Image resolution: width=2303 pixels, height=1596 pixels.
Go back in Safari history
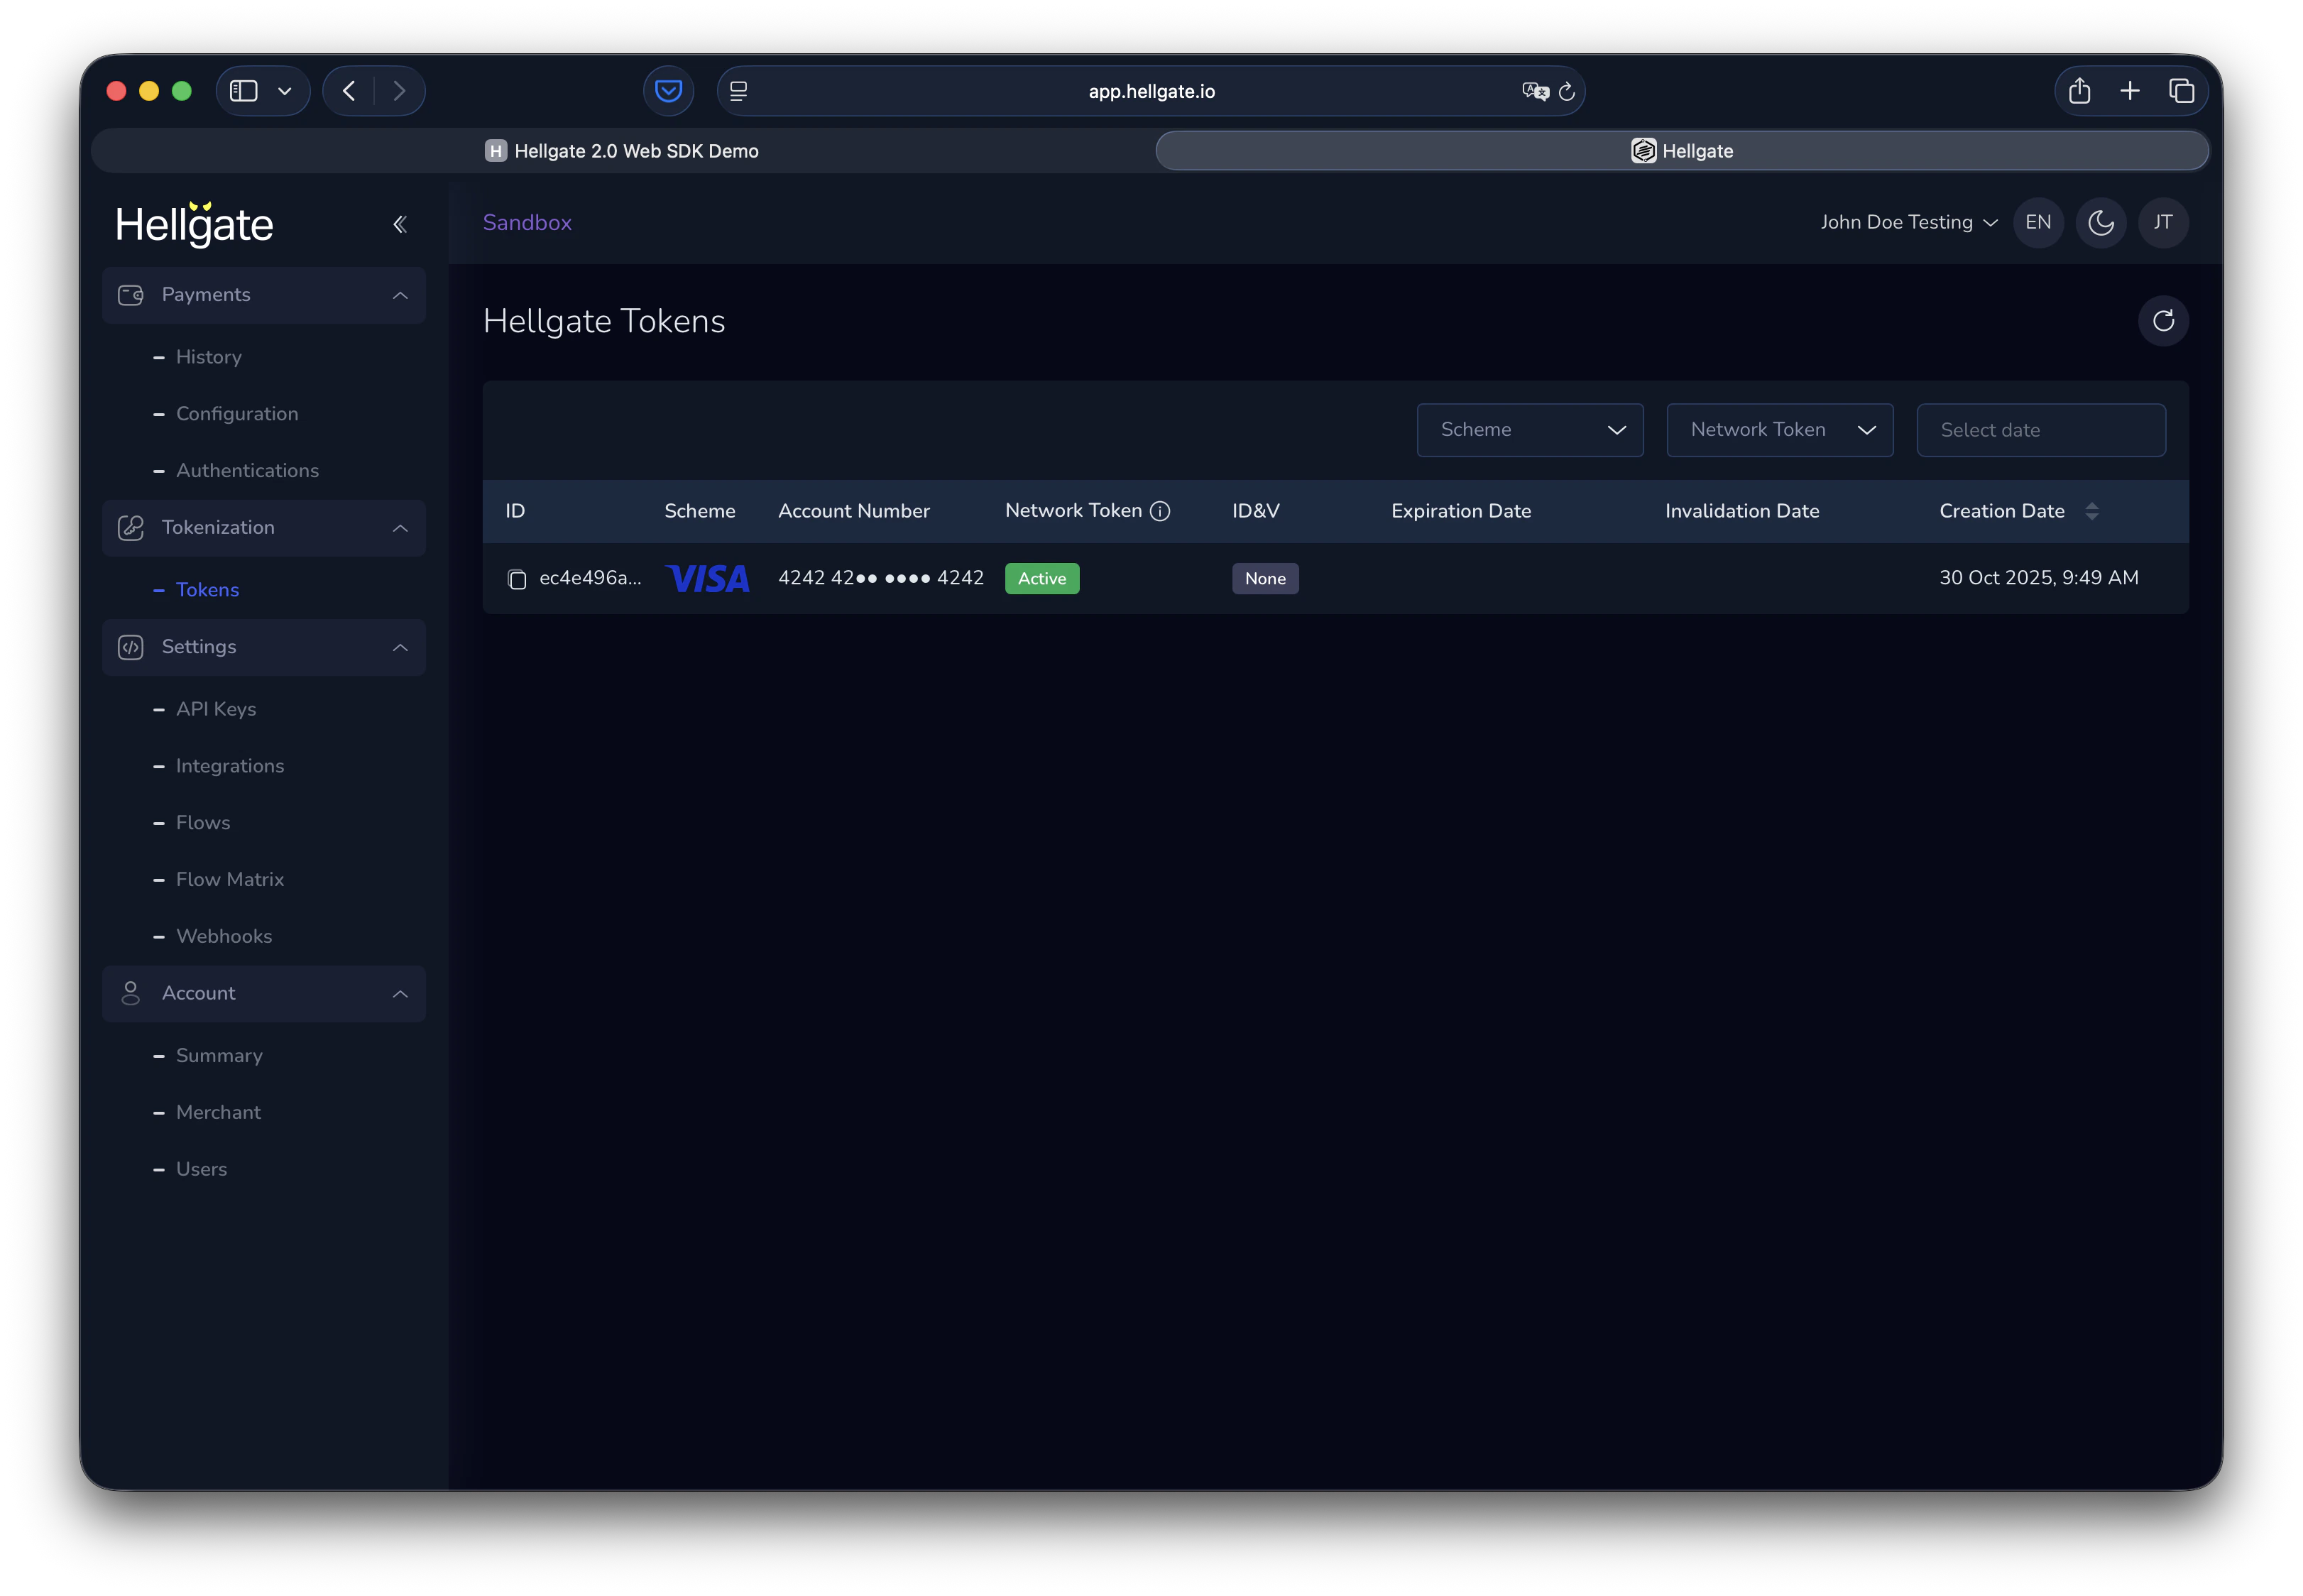point(349,91)
